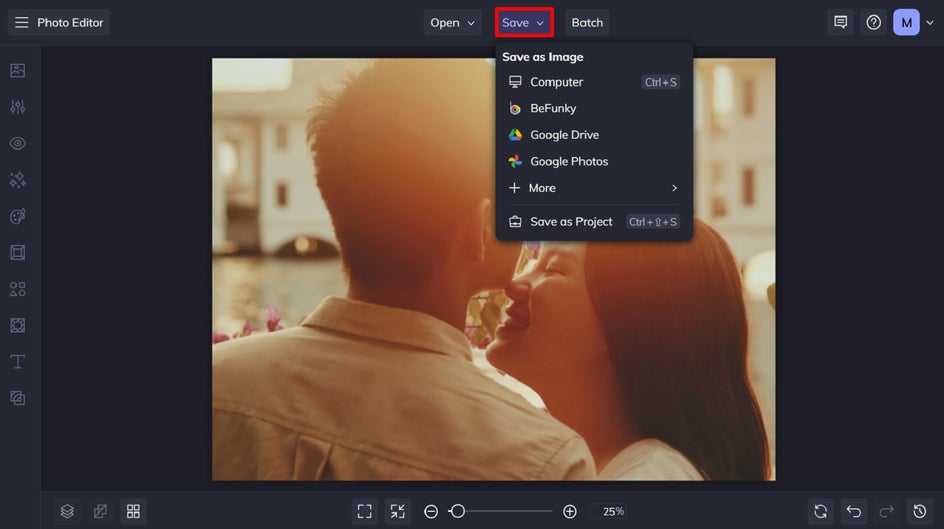Open the Touch Up eye tool
The width and height of the screenshot is (944, 529).
17,143
